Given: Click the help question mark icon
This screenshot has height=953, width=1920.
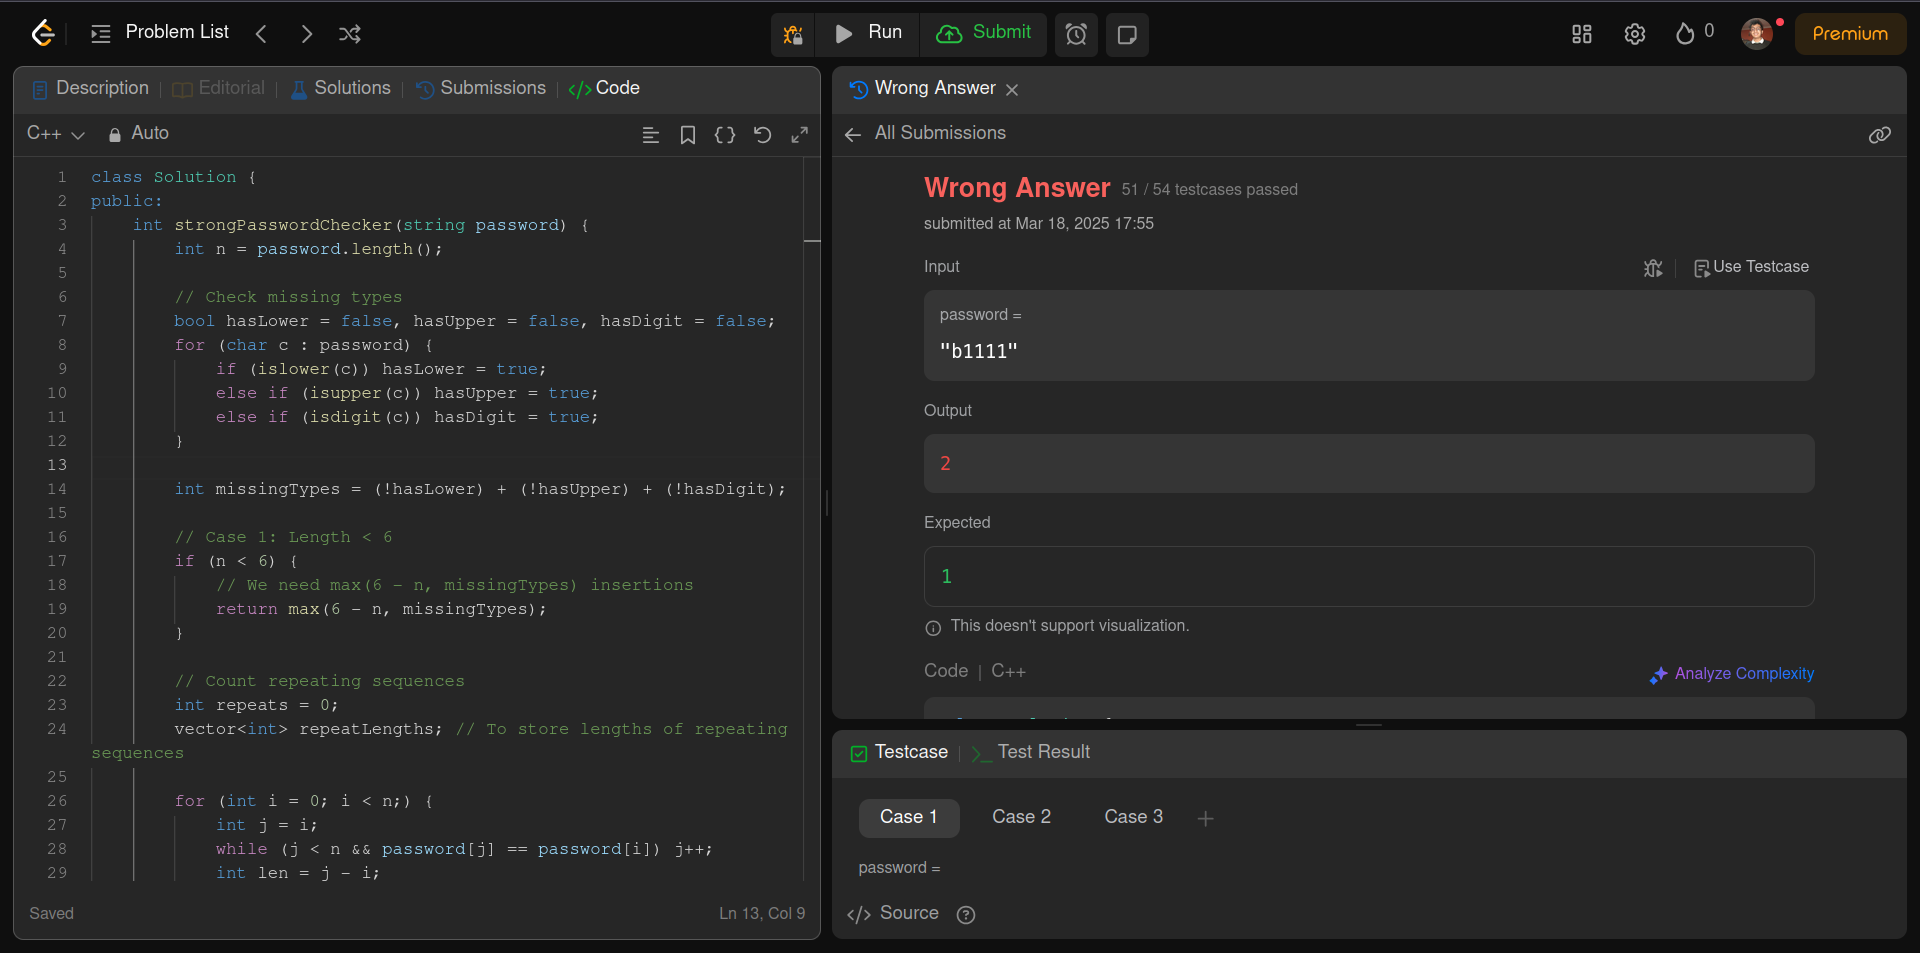Looking at the screenshot, I should pos(966,915).
